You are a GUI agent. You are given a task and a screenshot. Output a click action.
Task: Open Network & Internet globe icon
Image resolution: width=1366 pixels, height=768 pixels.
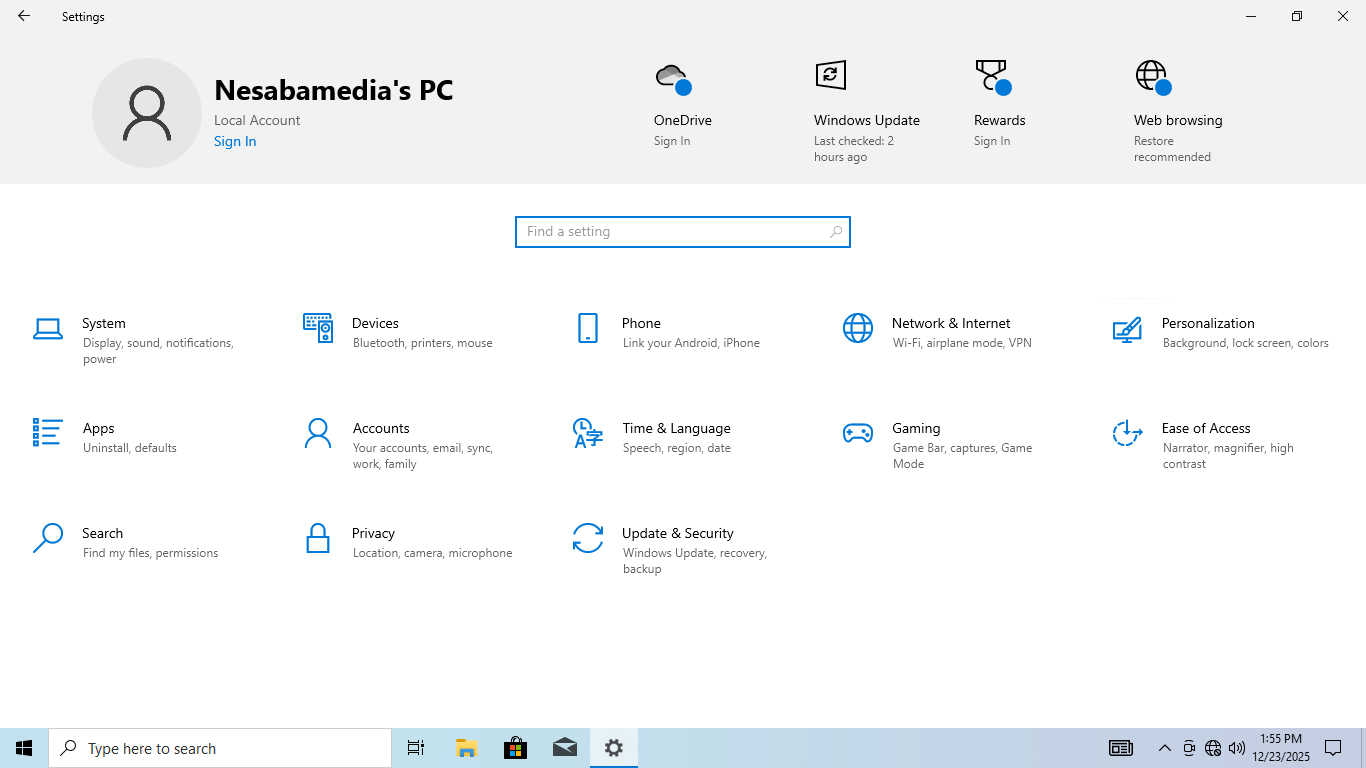[x=858, y=328]
